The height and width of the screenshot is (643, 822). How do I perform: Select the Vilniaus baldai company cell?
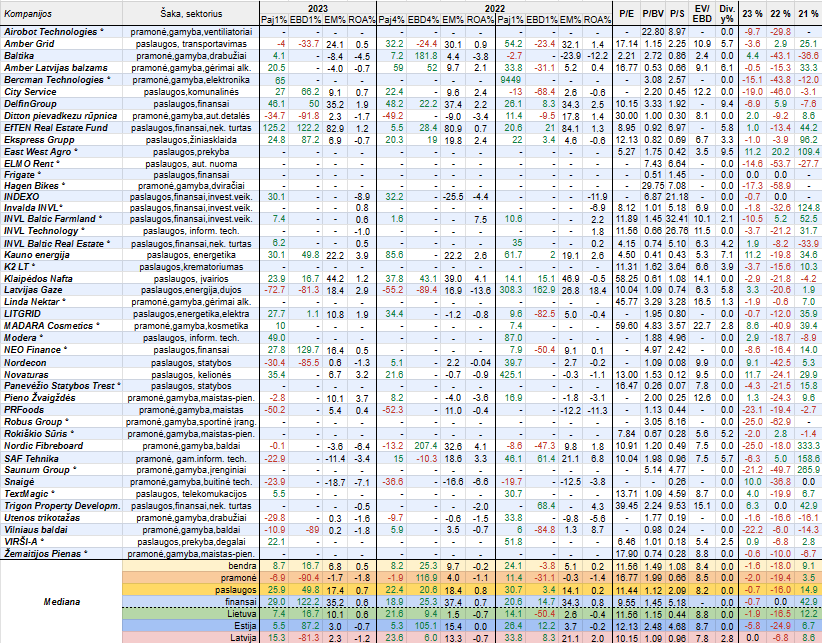[x=36, y=530]
